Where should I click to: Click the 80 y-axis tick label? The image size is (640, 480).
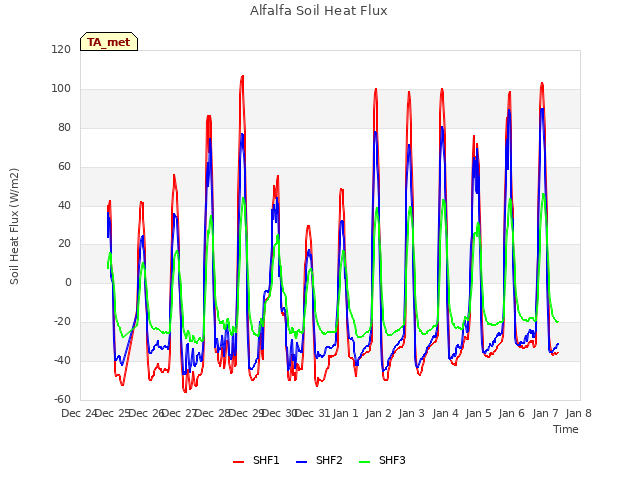(x=64, y=127)
